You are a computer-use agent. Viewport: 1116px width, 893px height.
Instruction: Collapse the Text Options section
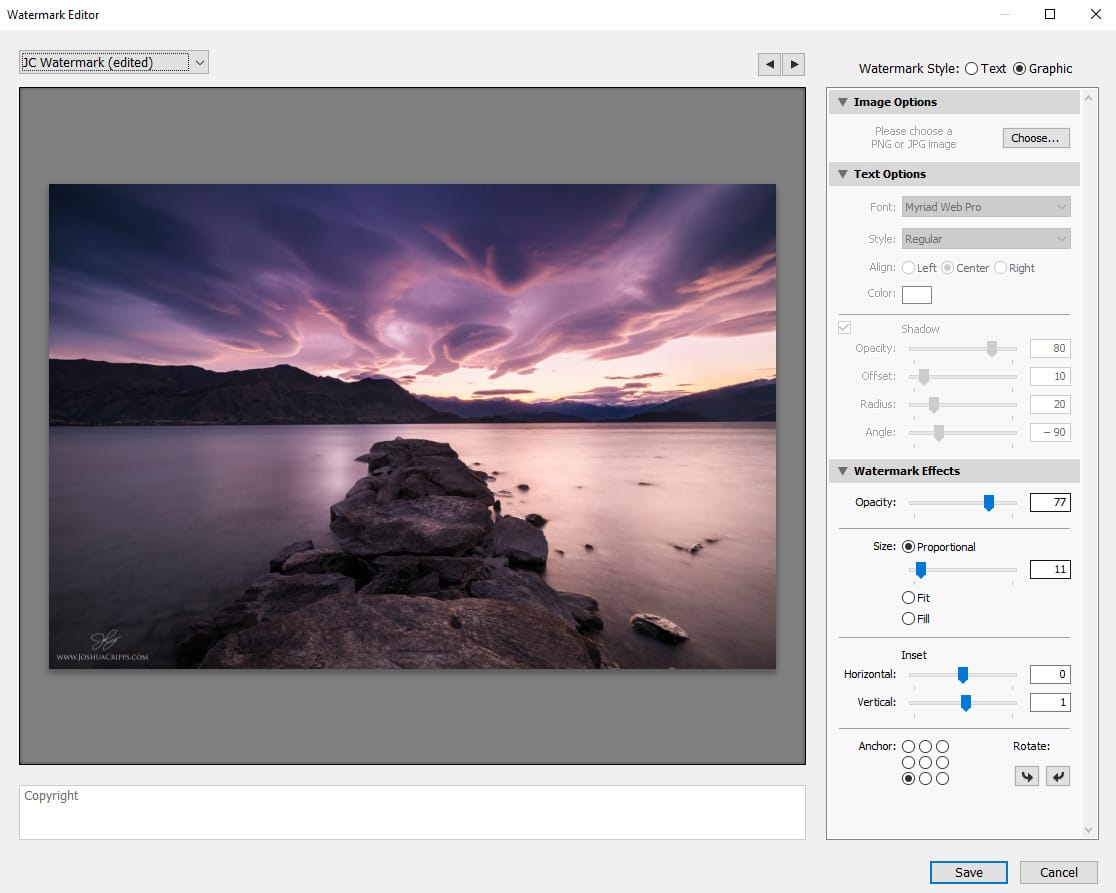(x=843, y=174)
